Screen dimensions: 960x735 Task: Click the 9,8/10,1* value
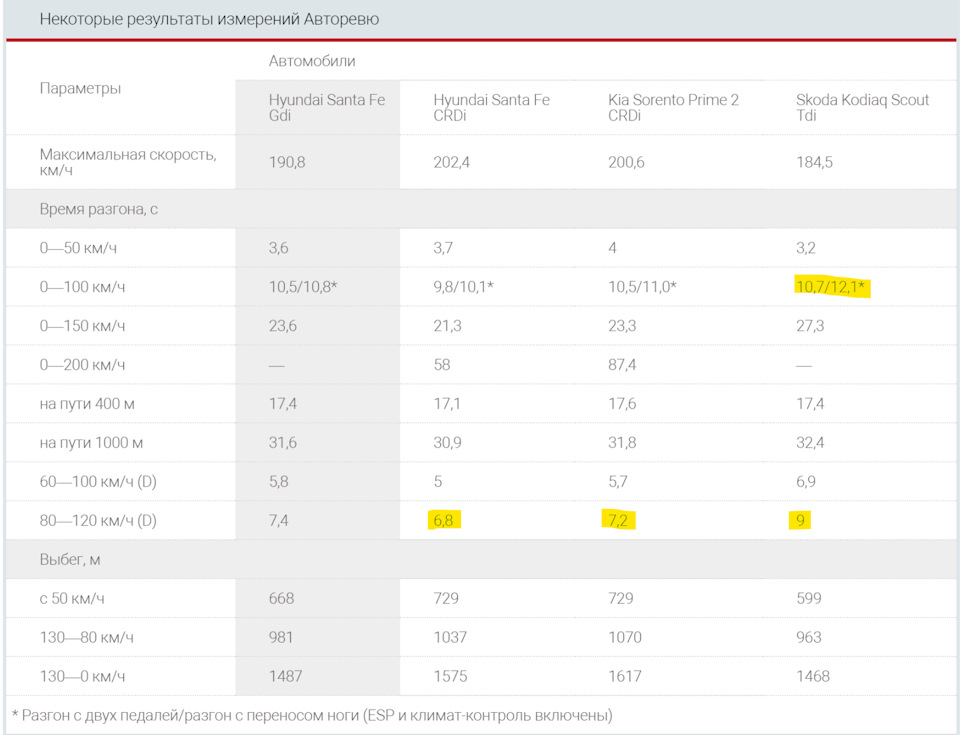pos(463,287)
